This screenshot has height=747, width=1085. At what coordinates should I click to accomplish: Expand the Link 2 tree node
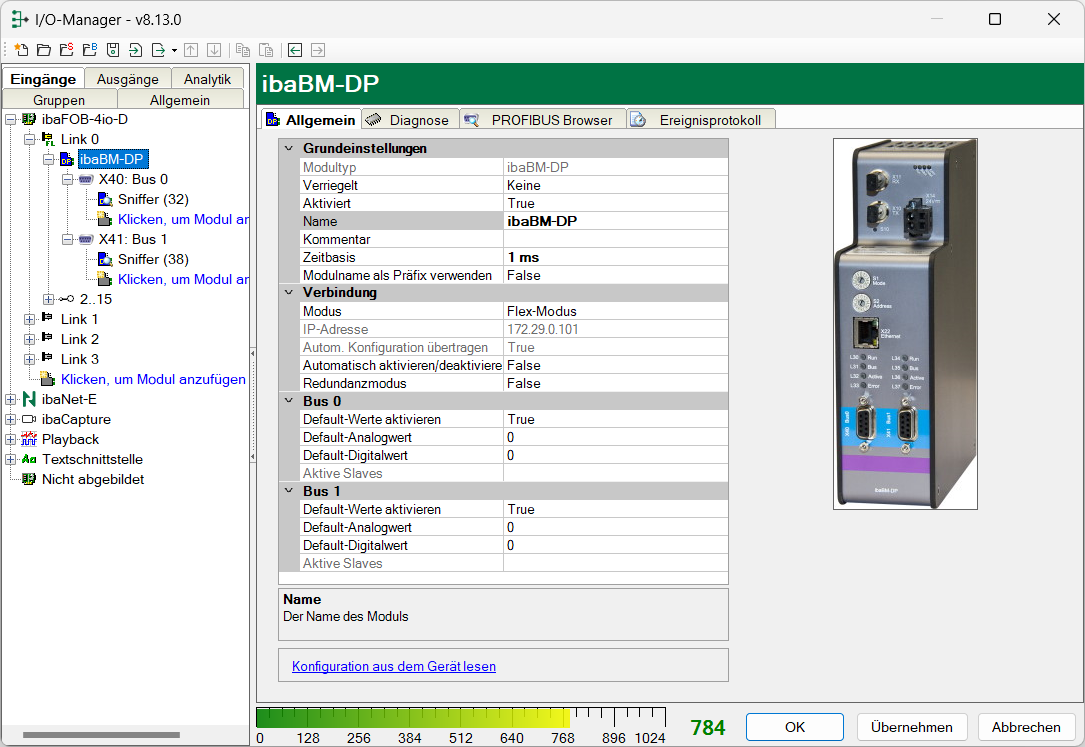tap(29, 340)
